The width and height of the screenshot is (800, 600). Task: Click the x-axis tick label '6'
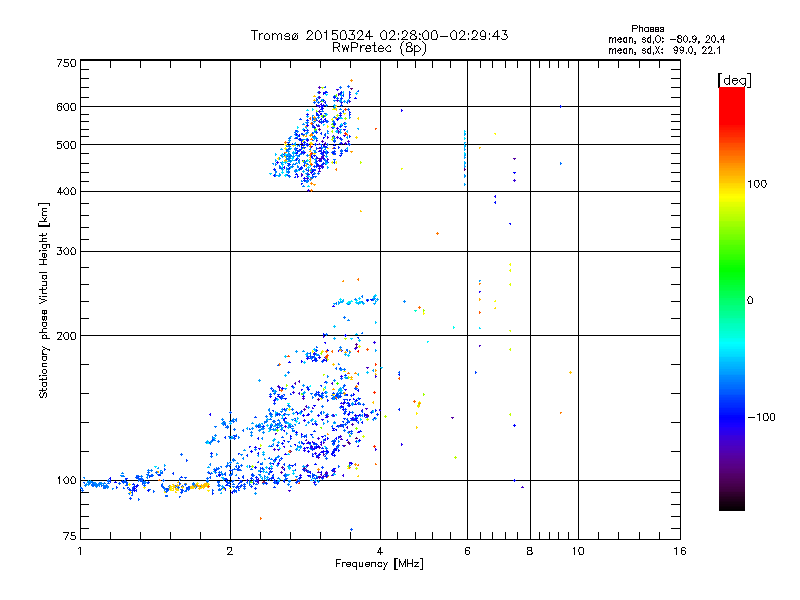[x=467, y=551]
